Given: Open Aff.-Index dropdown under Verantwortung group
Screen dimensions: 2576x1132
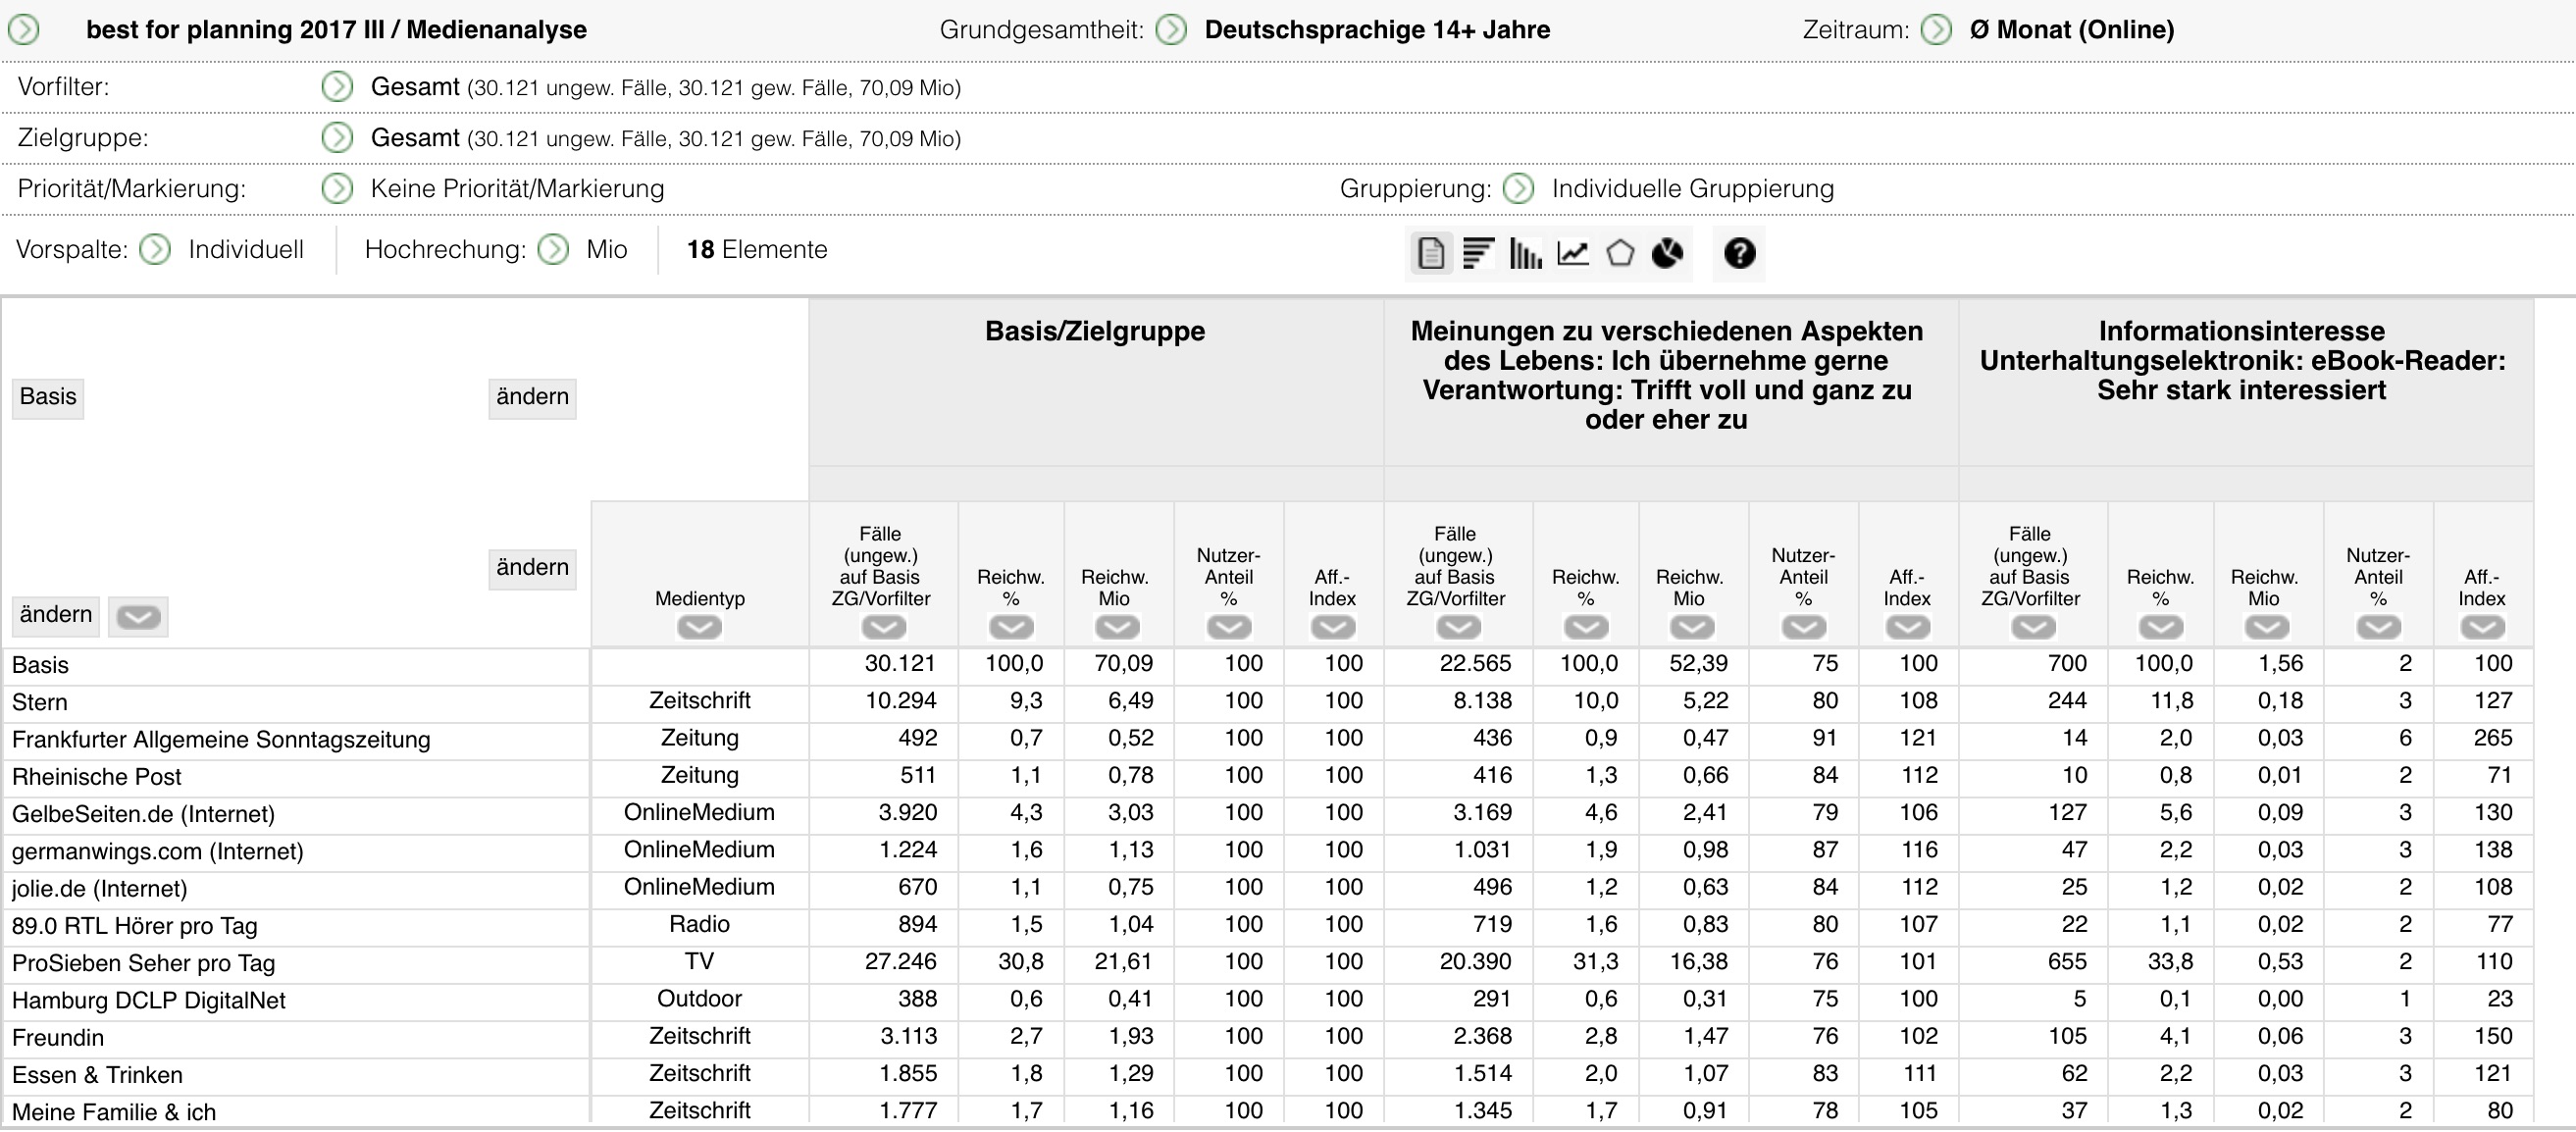Looking at the screenshot, I should coord(1908,628).
